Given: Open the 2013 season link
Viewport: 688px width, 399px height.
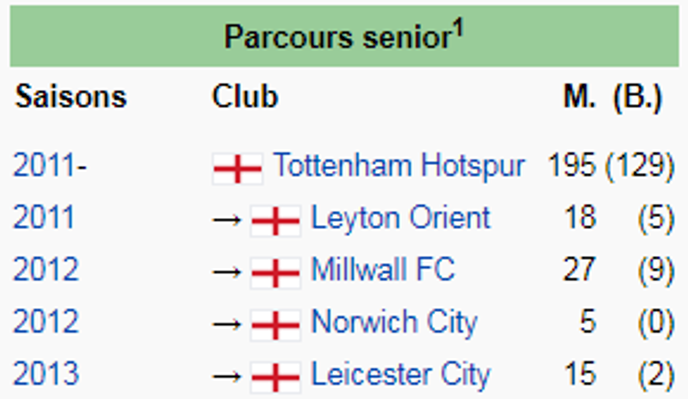Looking at the screenshot, I should [46, 374].
